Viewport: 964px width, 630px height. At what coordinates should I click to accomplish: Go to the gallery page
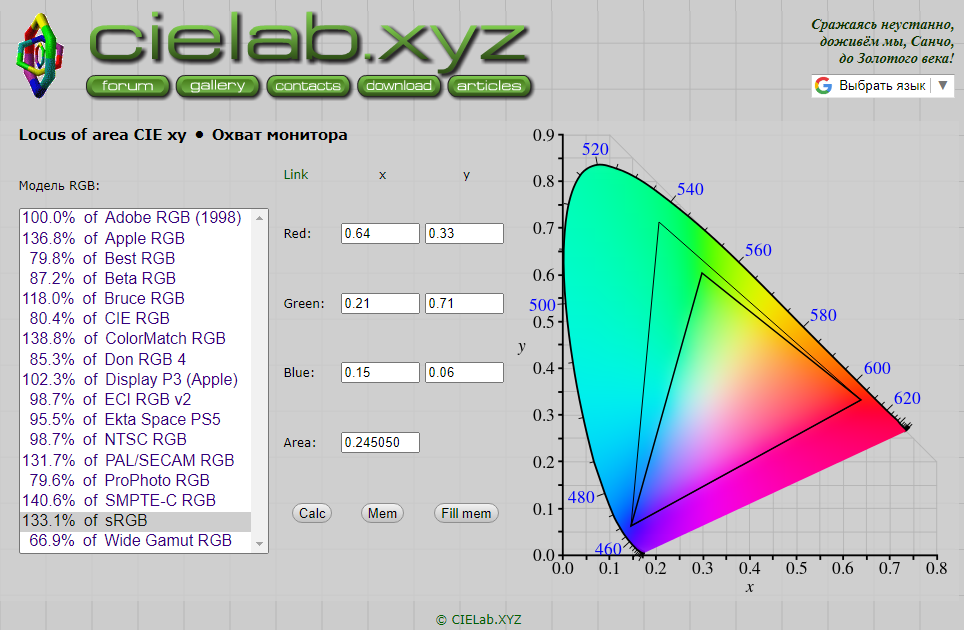coord(217,86)
